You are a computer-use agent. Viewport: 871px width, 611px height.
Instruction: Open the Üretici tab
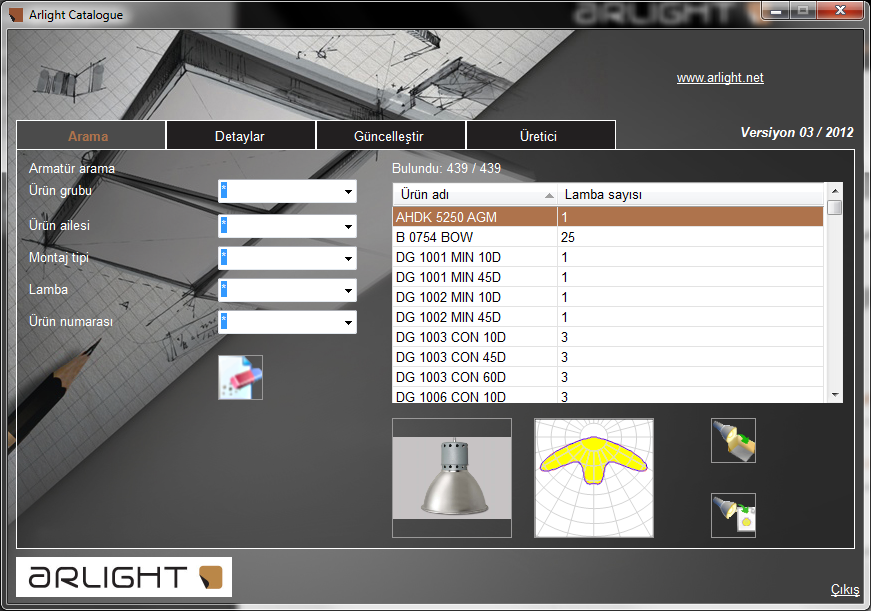(541, 136)
